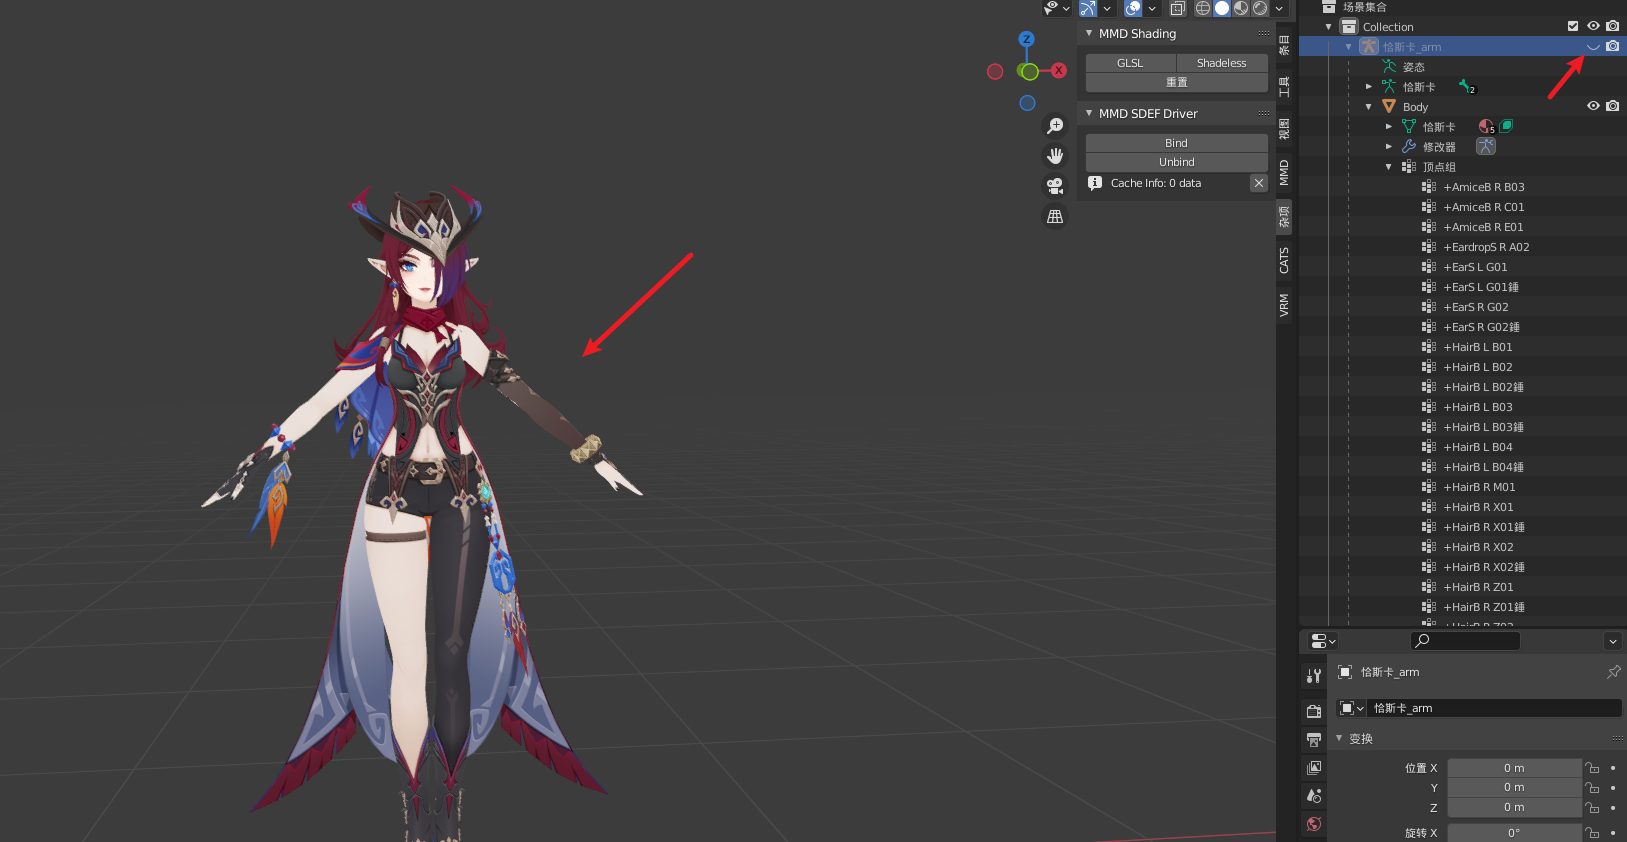
Task: Click the negative Z axis gizmo circle
Action: [x=1027, y=103]
